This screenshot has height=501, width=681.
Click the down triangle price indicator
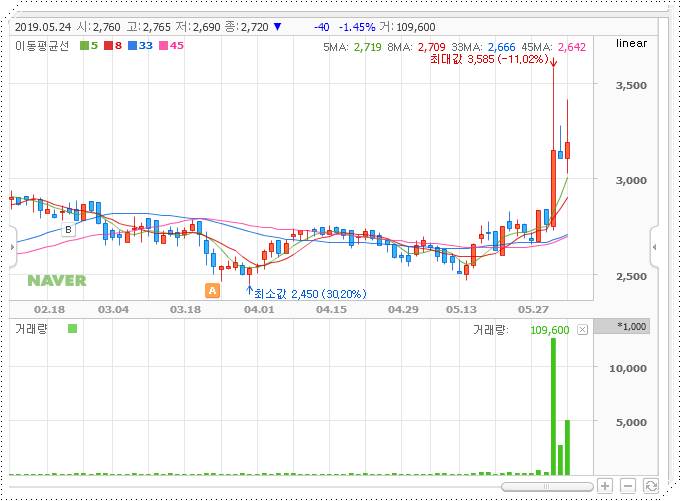278,27
